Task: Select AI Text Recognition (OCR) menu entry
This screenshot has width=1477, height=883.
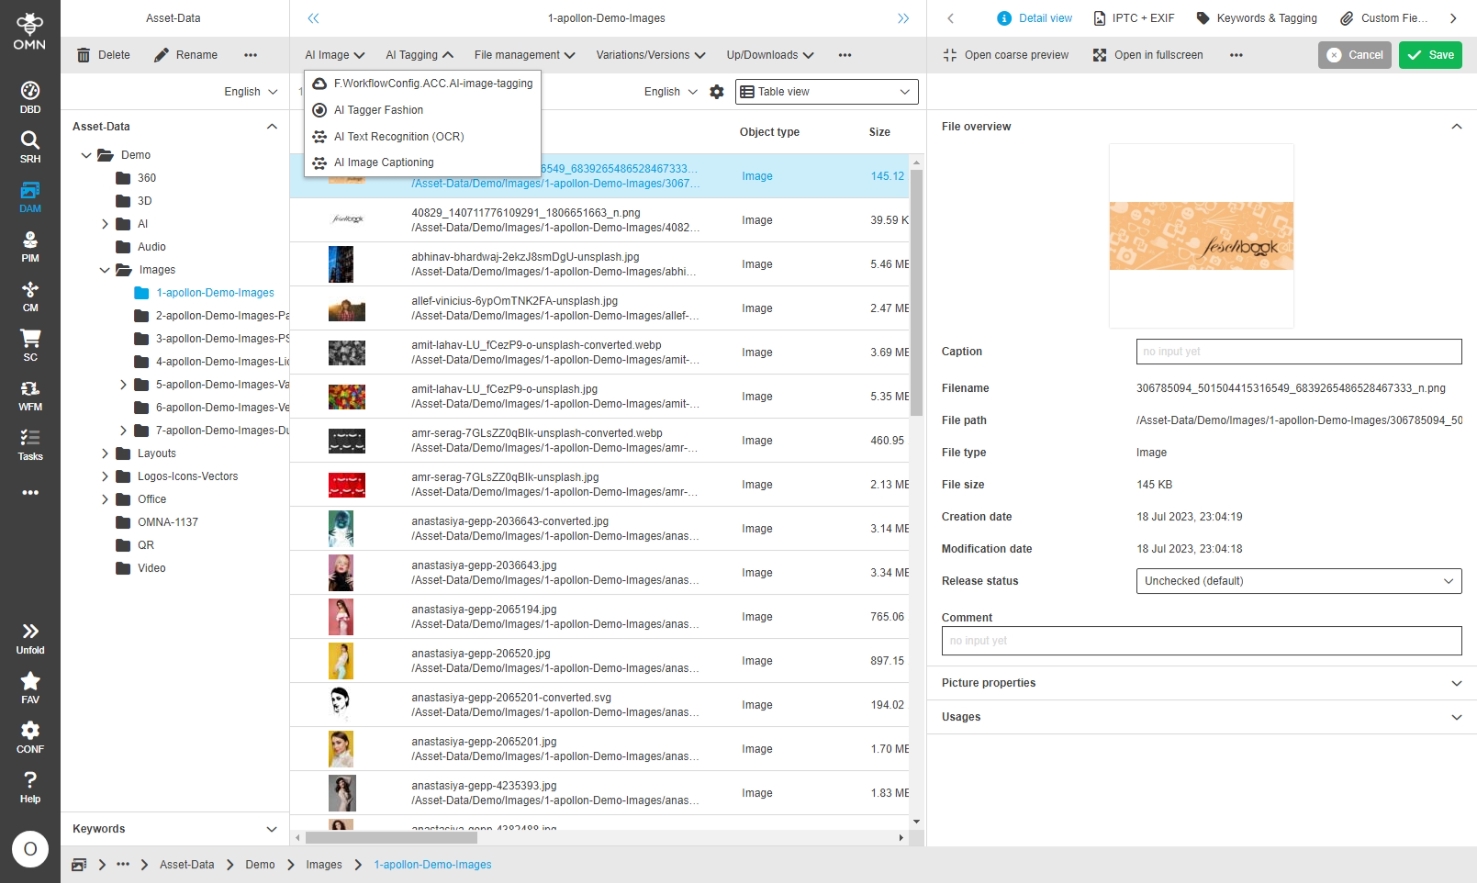Action: [398, 137]
